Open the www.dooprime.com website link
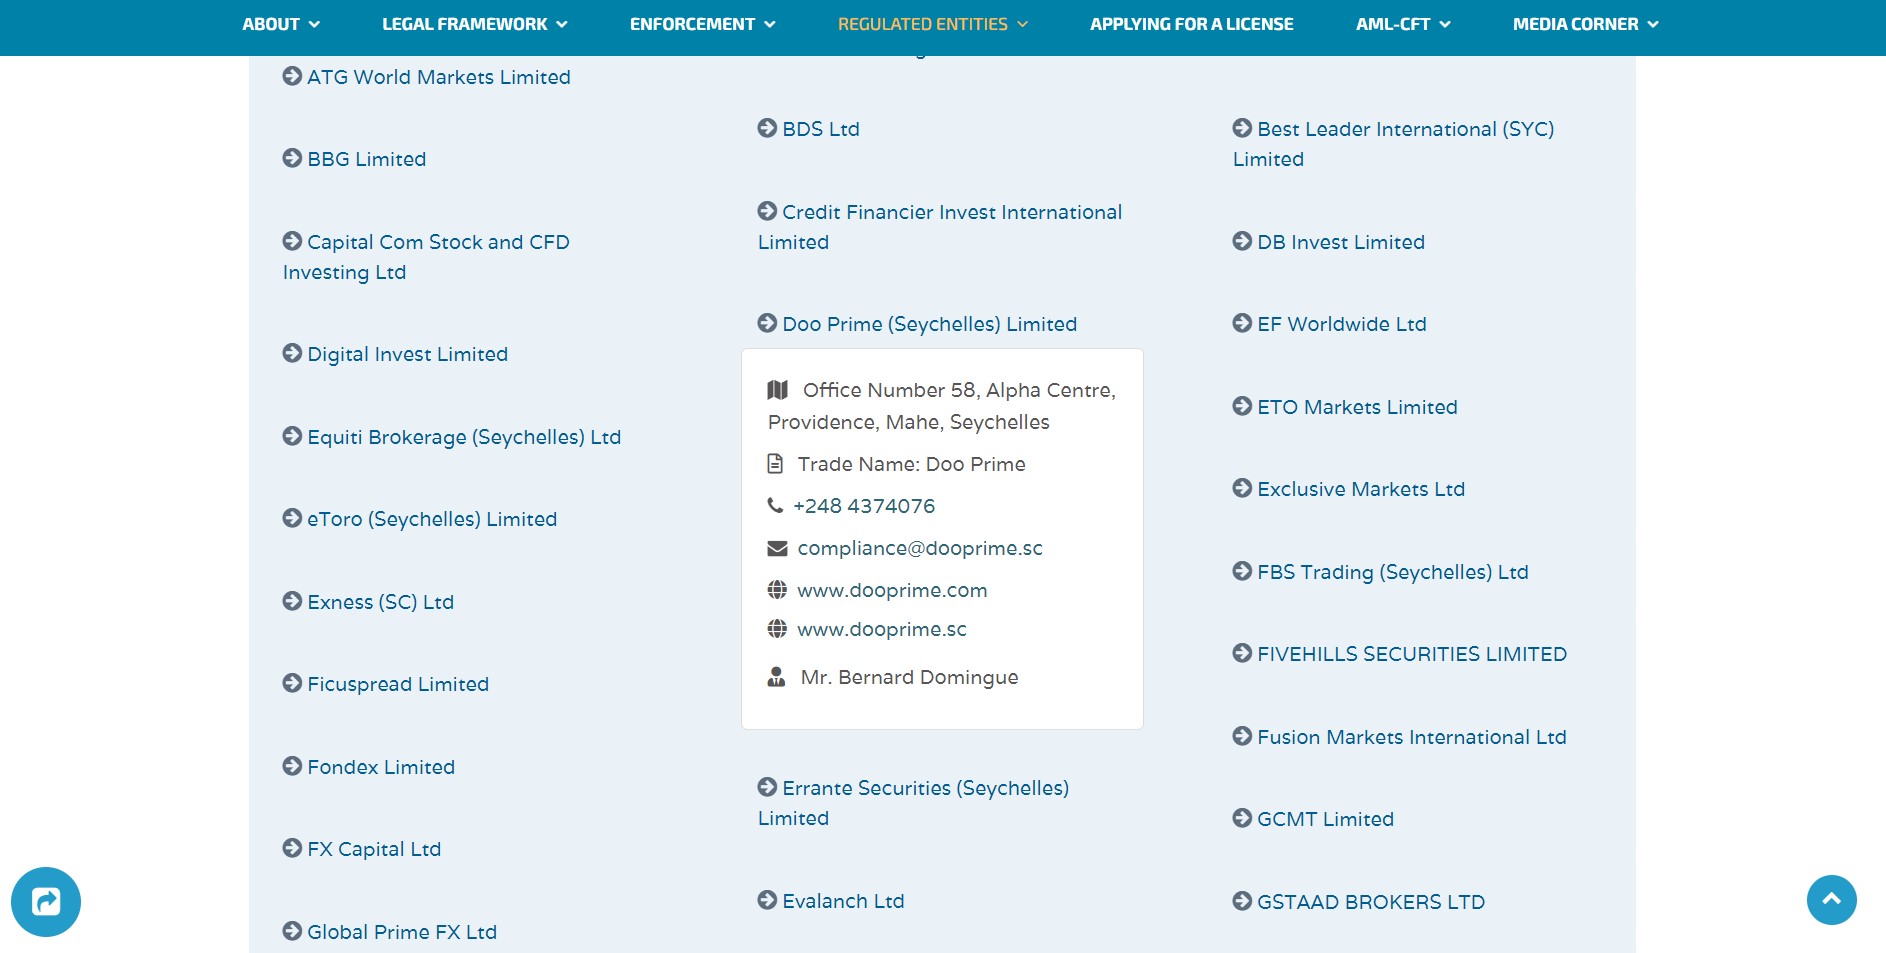1886x953 pixels. coord(892,590)
